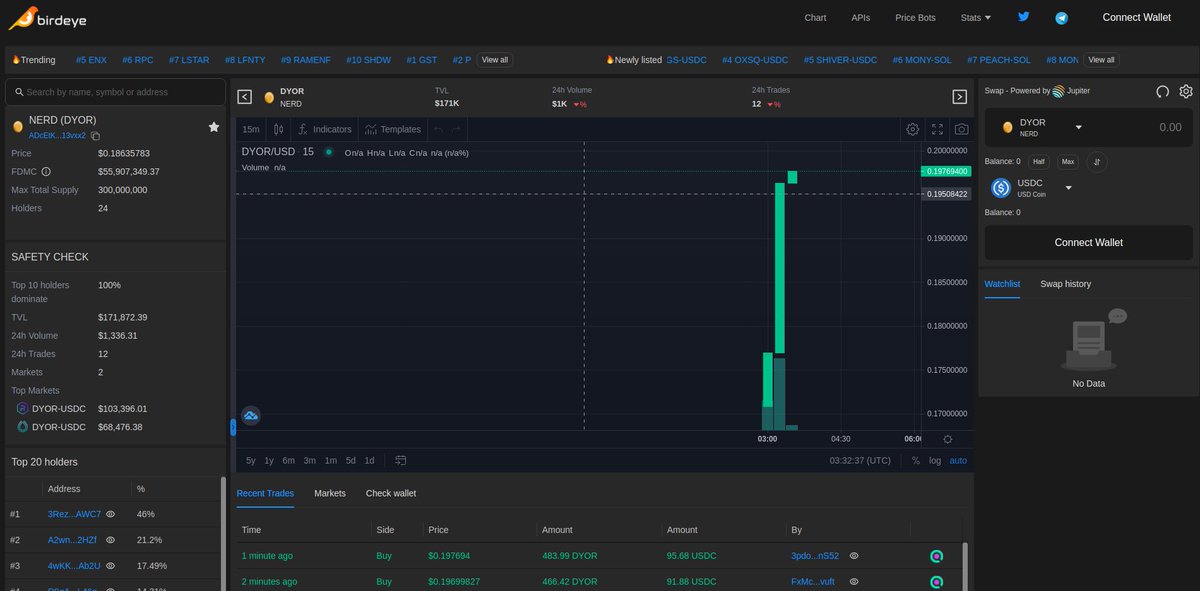Viewport: 1200px width, 591px height.
Task: Collapse the left side panel handle
Action: (x=233, y=428)
